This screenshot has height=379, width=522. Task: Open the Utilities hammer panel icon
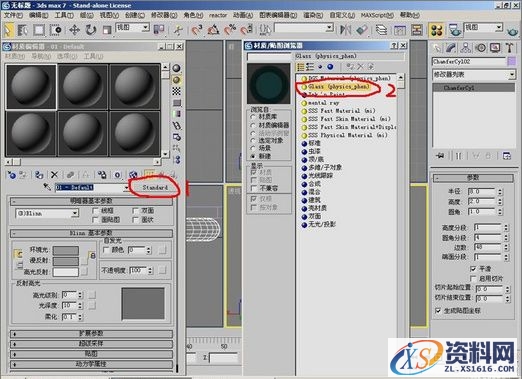point(509,48)
